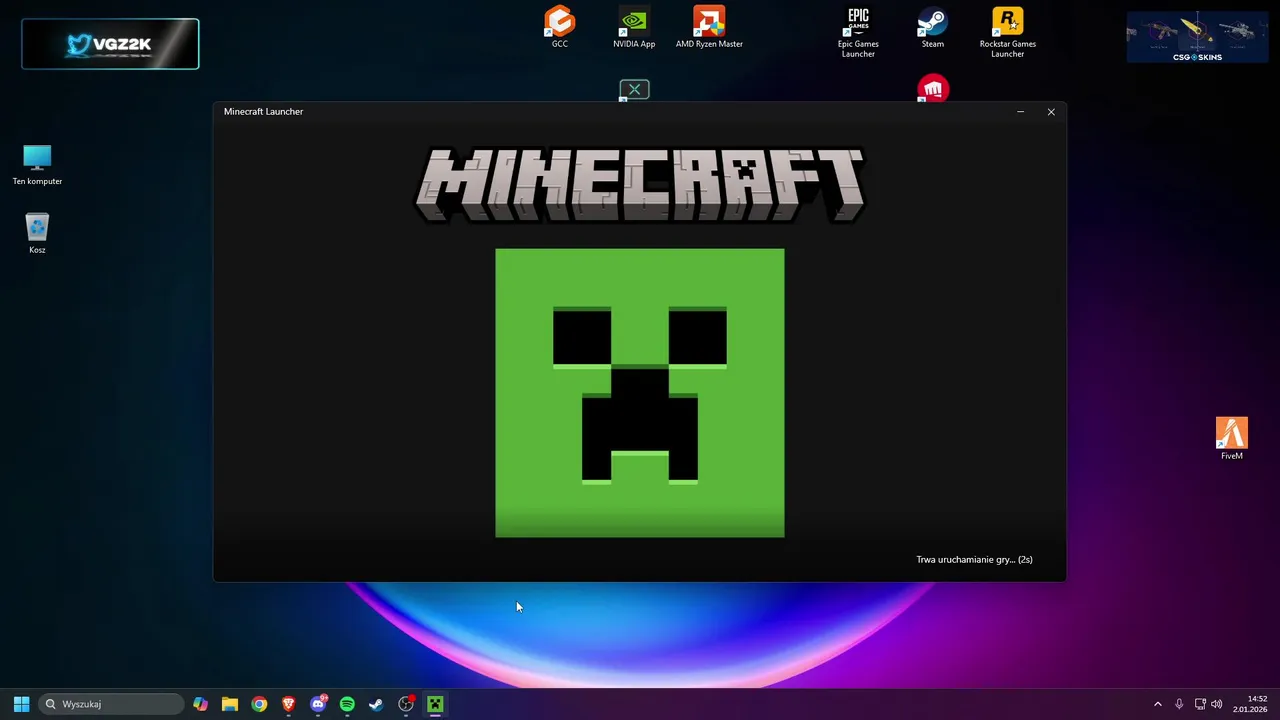
Task: Open the Epic Games Launcher shortcut
Action: [x=858, y=32]
